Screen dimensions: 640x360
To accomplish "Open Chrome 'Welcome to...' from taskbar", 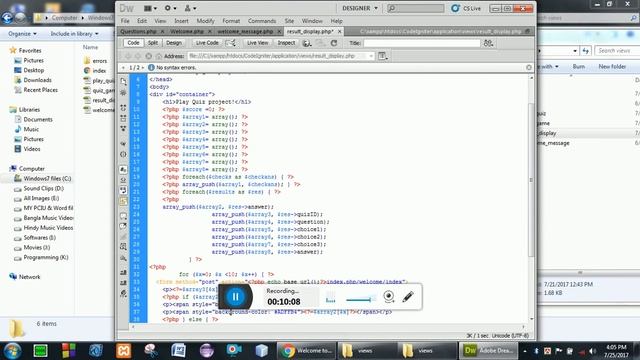I will (x=307, y=351).
